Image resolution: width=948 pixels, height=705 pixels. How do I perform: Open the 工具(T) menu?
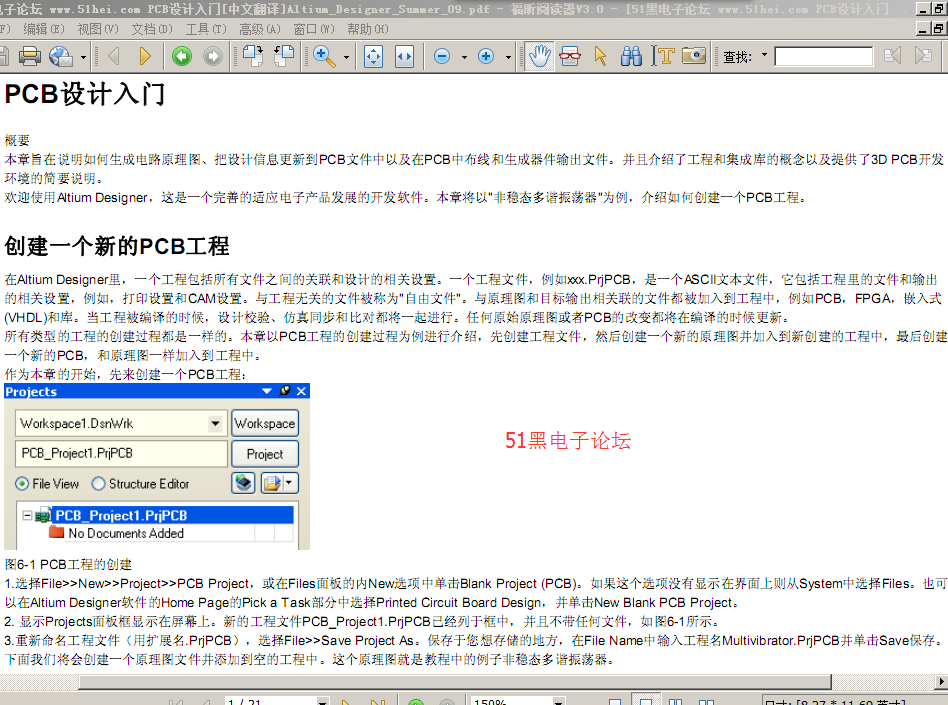(x=206, y=29)
